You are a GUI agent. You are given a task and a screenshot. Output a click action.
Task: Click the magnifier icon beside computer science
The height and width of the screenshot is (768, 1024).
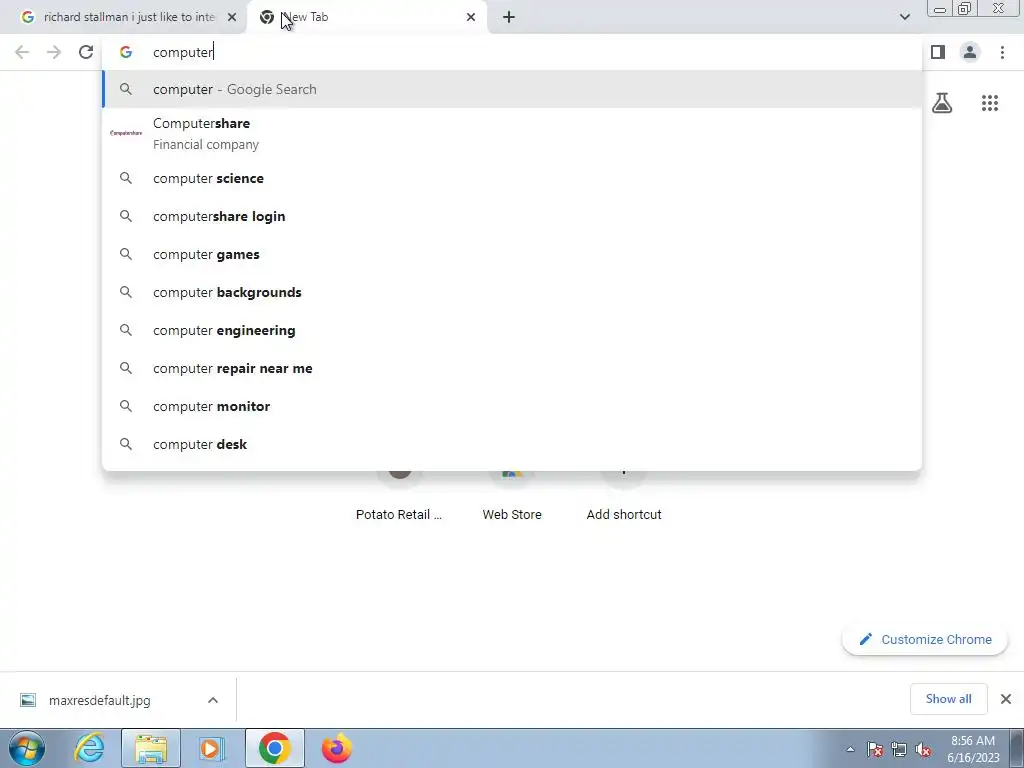(126, 178)
